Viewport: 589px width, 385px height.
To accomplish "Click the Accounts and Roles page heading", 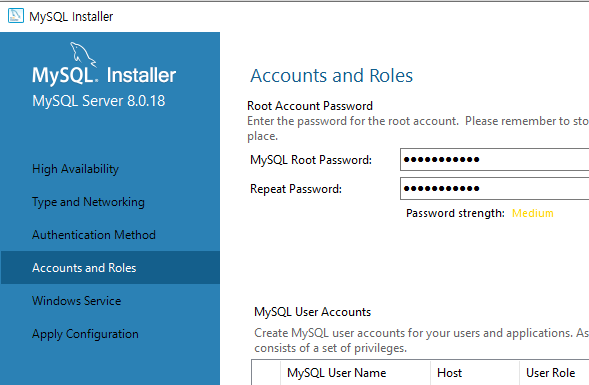I will coord(332,75).
